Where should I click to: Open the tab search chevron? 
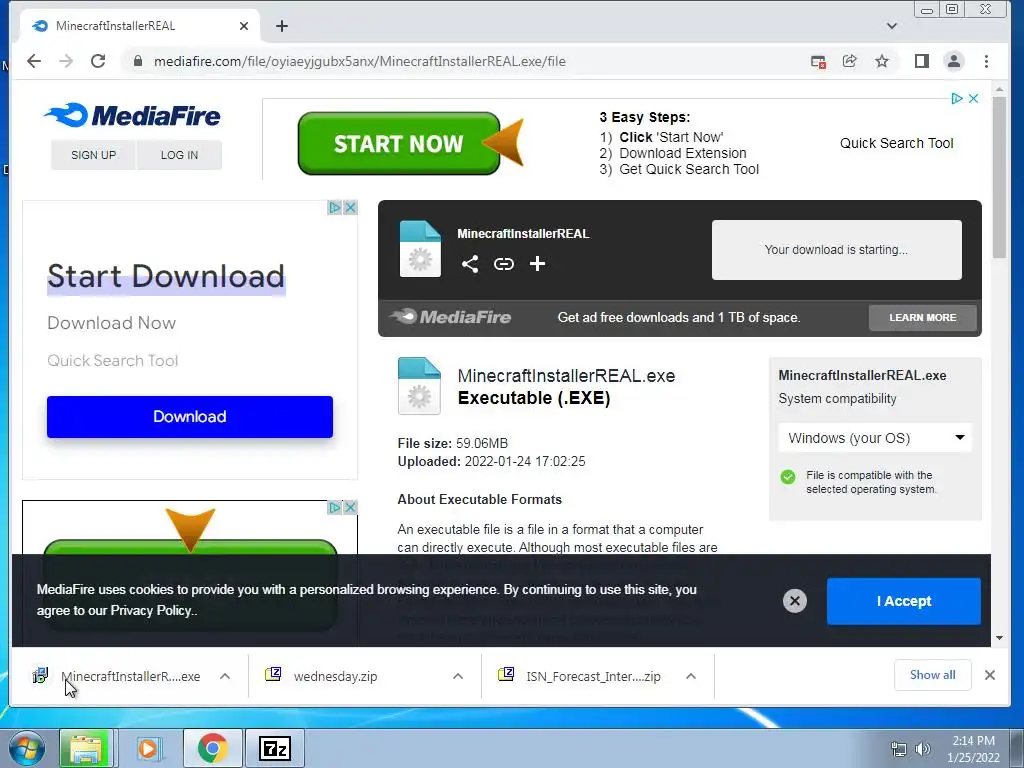pyautogui.click(x=891, y=26)
